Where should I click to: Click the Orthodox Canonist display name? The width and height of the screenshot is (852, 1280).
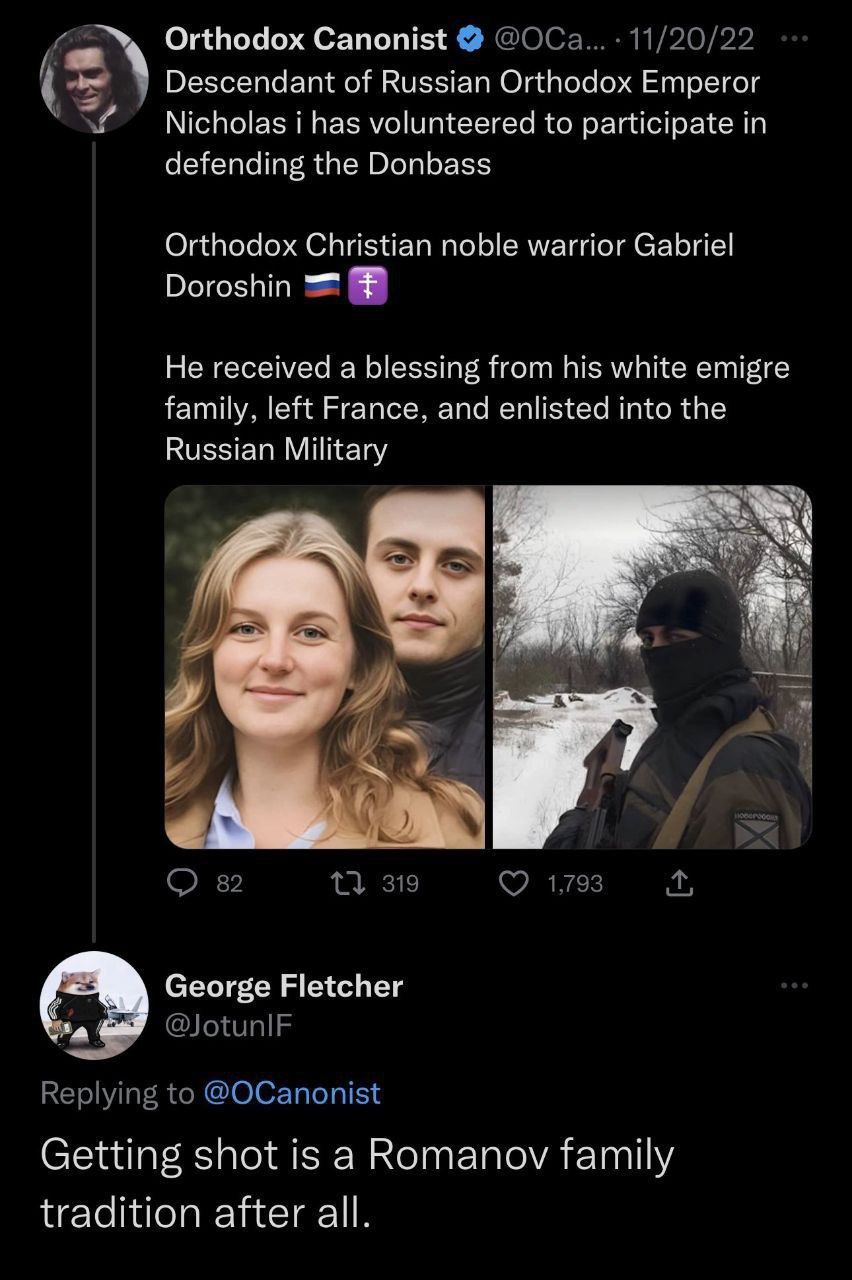point(305,40)
